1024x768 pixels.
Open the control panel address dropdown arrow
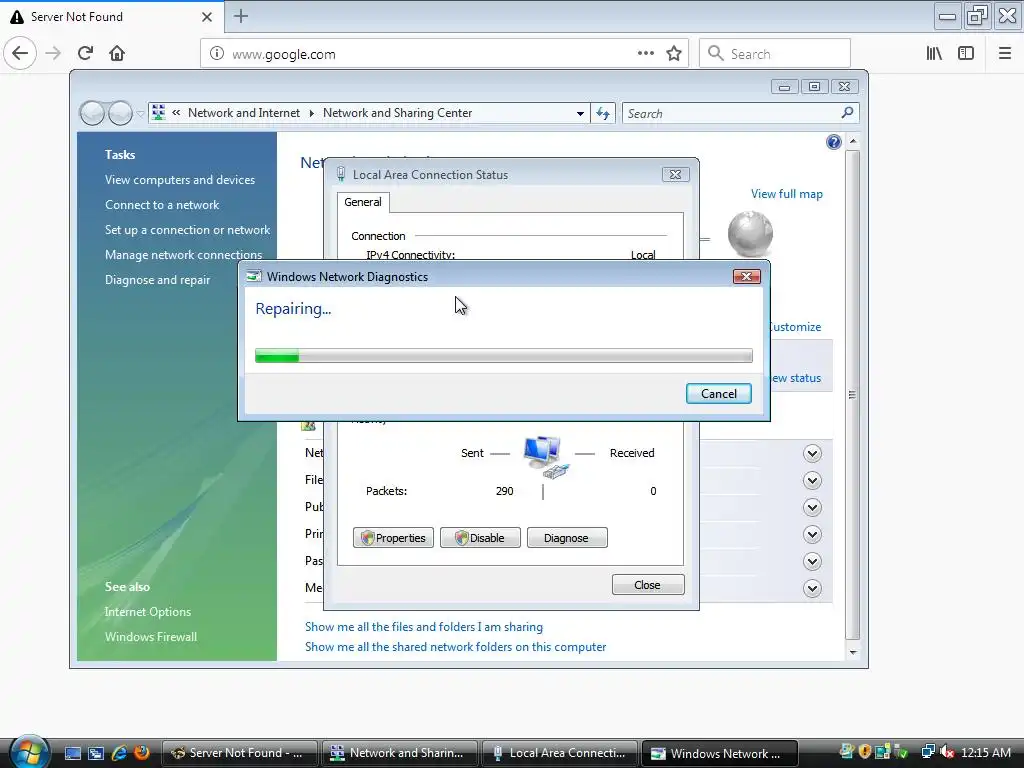pyautogui.click(x=580, y=114)
